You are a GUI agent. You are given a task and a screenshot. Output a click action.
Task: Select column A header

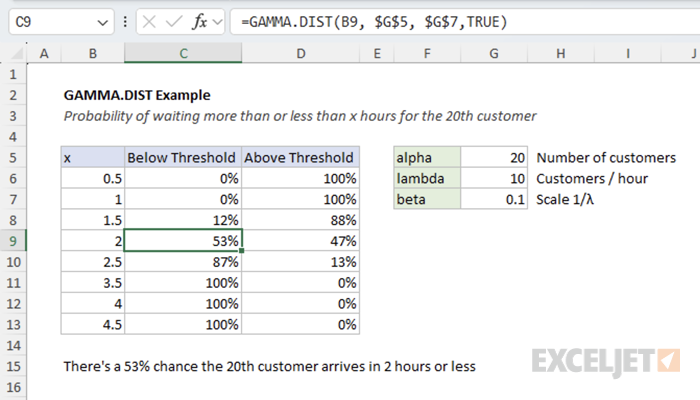tap(44, 54)
